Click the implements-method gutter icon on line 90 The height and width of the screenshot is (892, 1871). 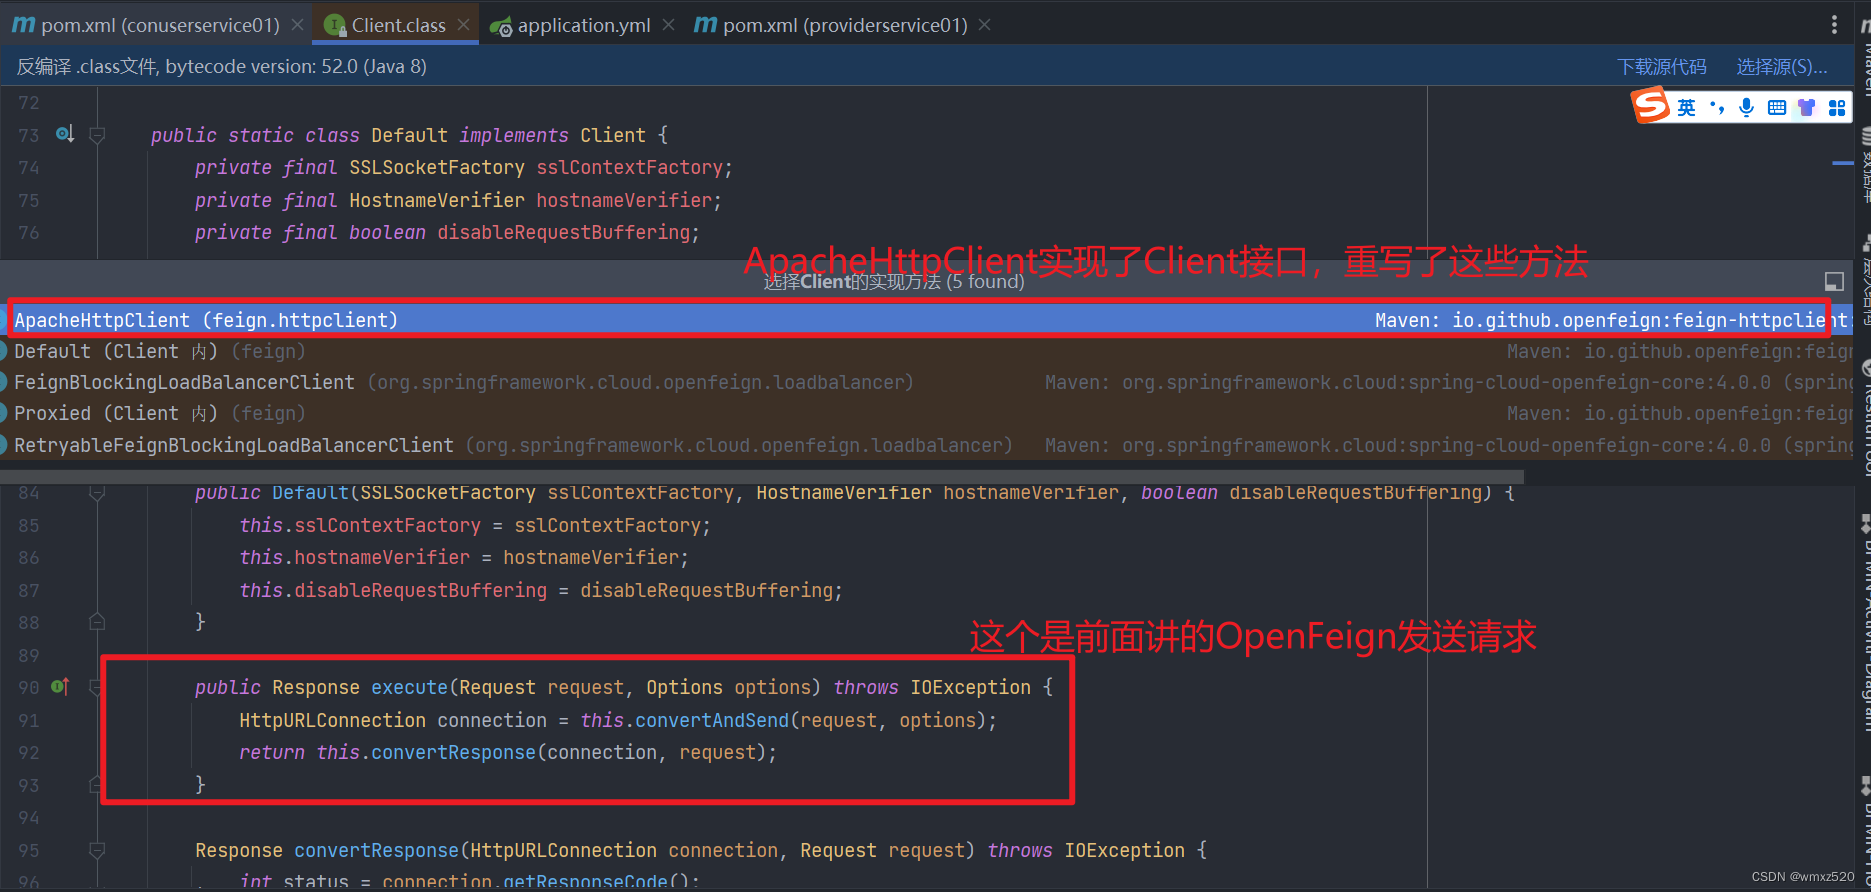[x=60, y=686]
